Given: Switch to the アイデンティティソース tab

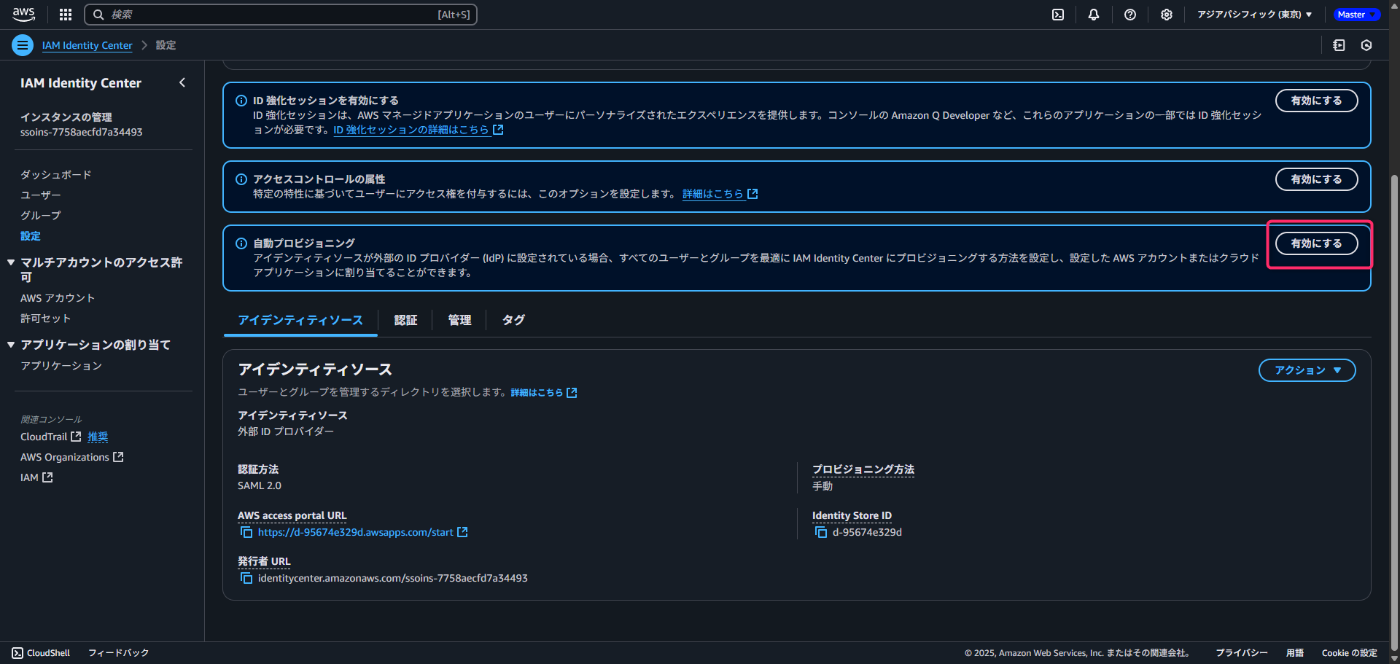Looking at the screenshot, I should [x=300, y=320].
